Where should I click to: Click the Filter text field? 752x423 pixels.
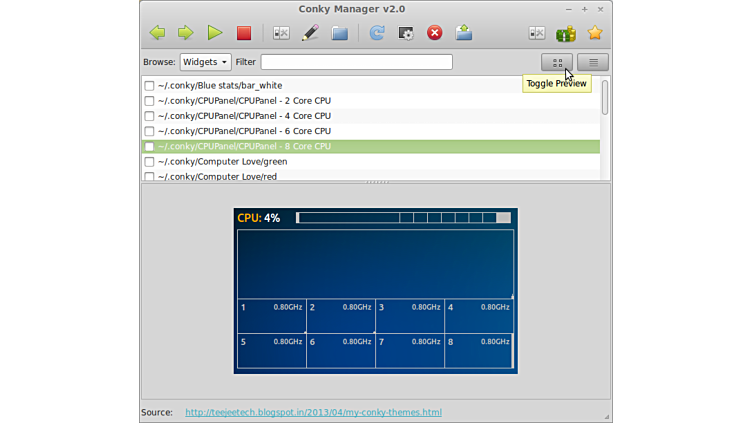pos(356,62)
